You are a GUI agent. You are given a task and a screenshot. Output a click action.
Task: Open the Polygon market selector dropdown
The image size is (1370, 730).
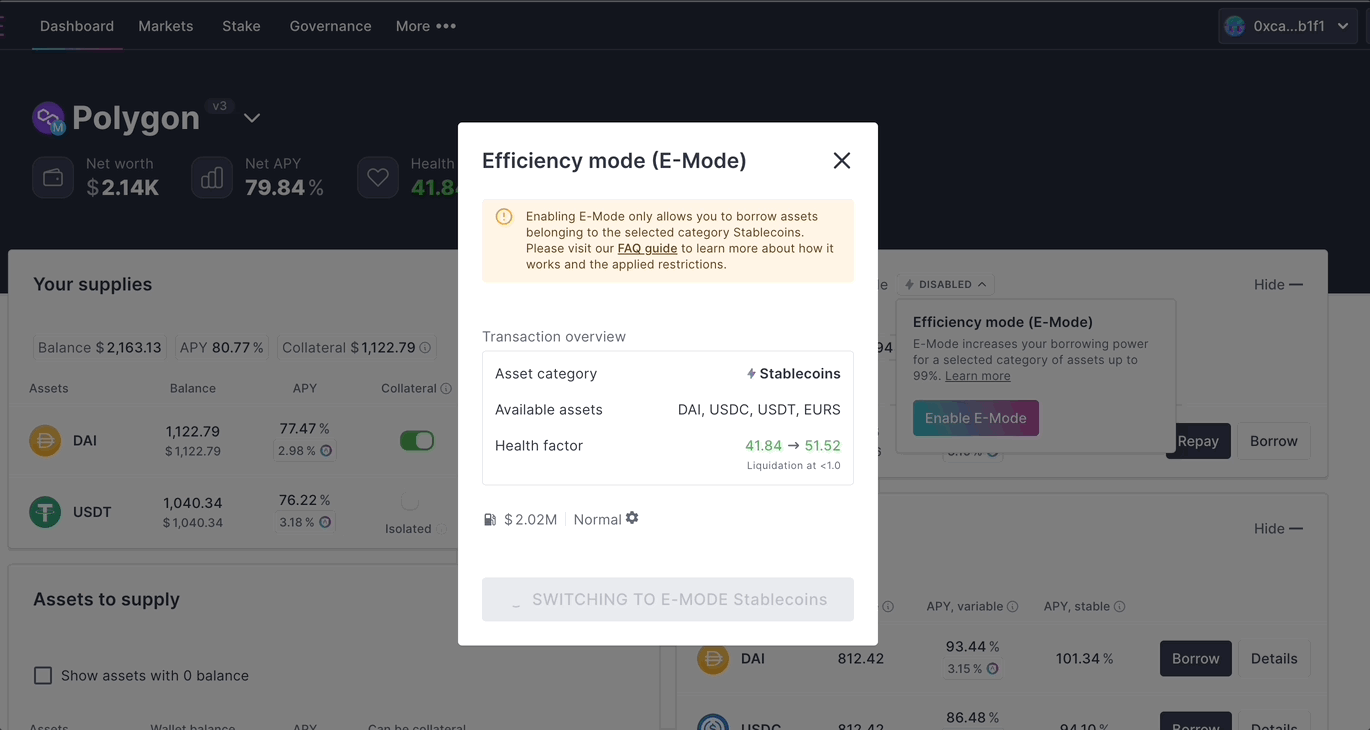(x=251, y=117)
